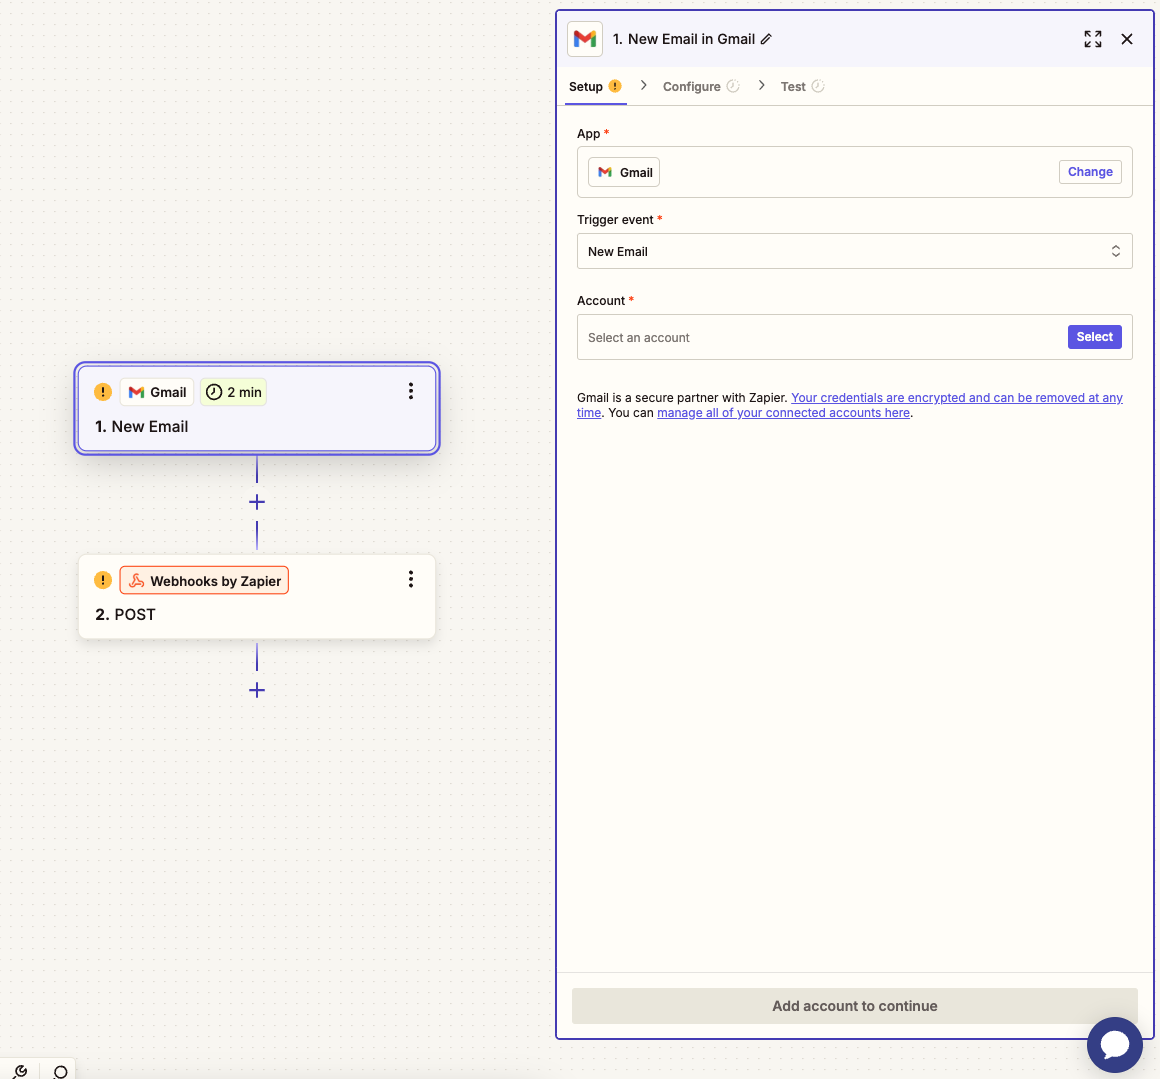Screen dimensions: 1160x1079
Task: Click the Gmail icon in the panel header
Action: tap(585, 39)
